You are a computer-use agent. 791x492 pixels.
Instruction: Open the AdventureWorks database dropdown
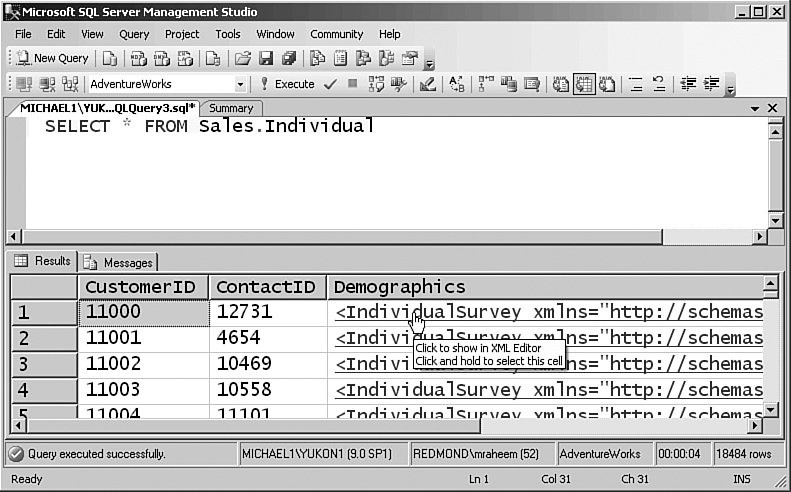[x=241, y=84]
